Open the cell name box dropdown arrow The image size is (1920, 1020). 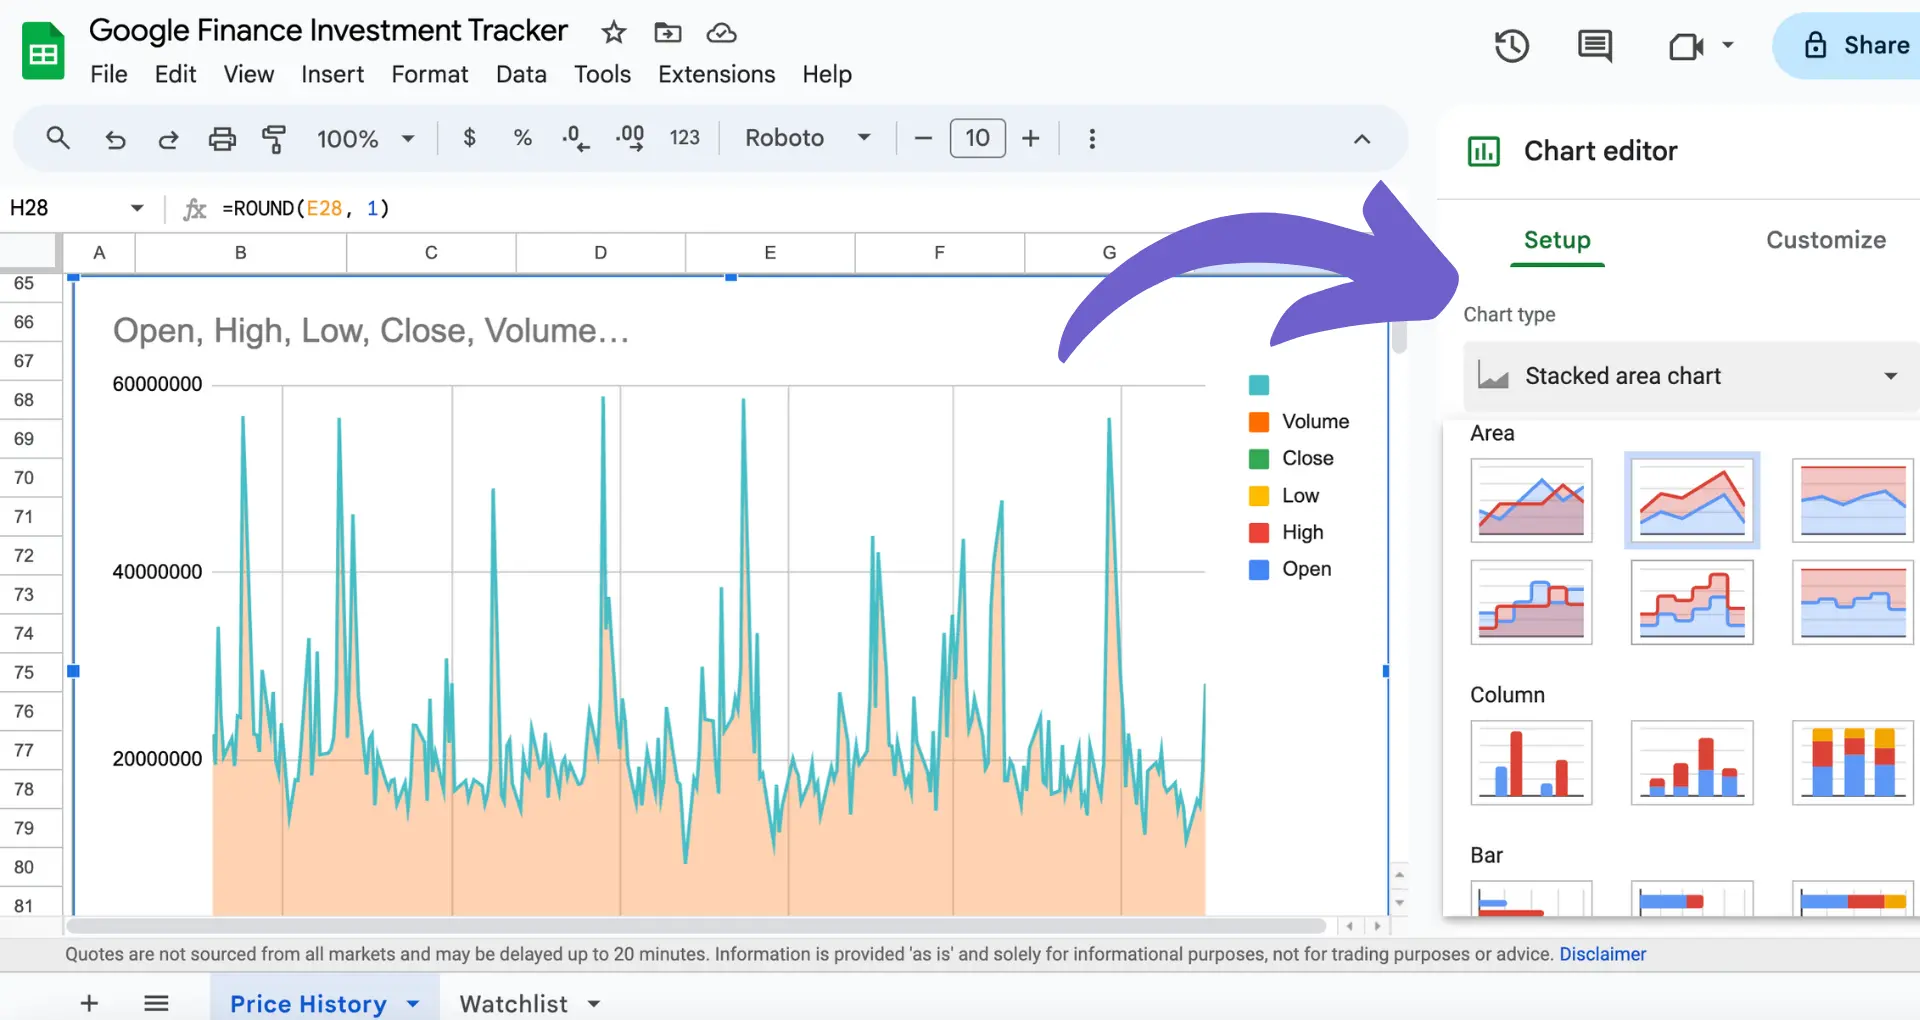(137, 208)
